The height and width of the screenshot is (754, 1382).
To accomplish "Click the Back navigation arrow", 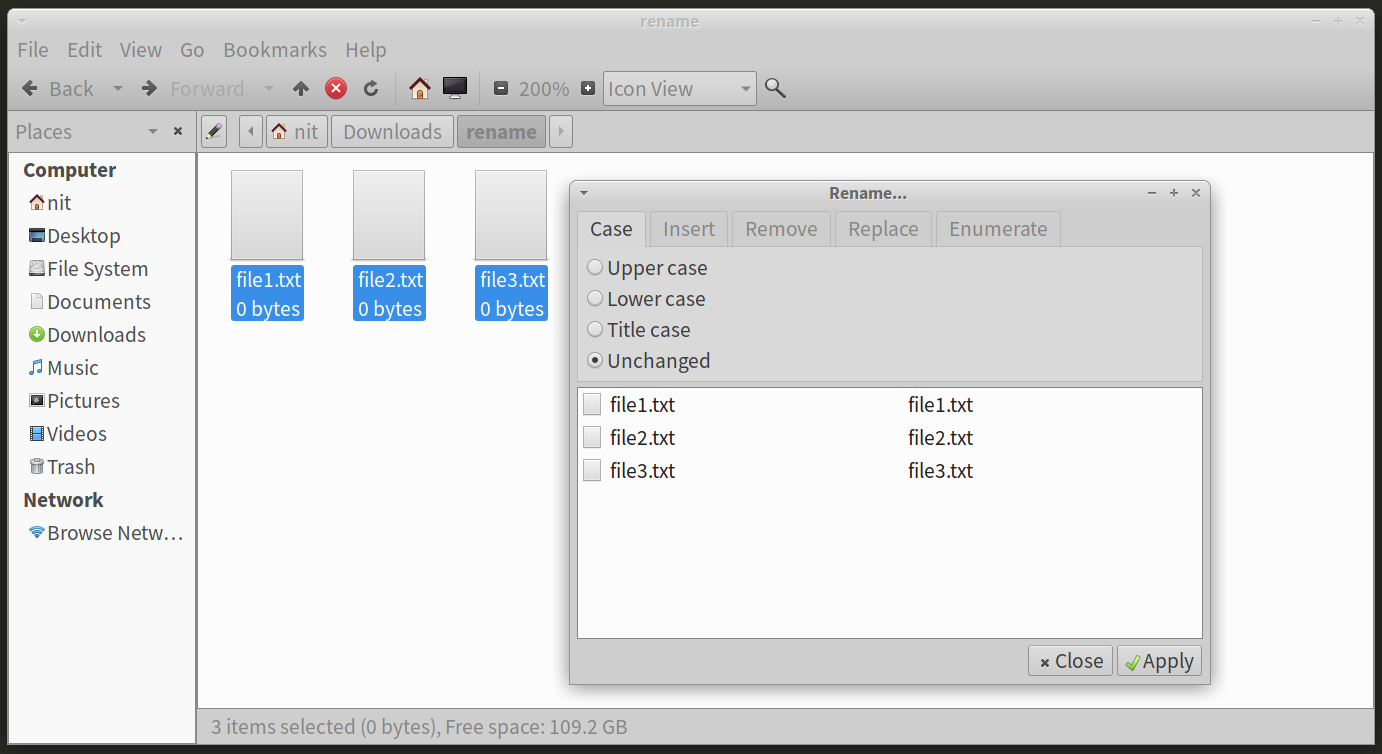I will point(29,88).
